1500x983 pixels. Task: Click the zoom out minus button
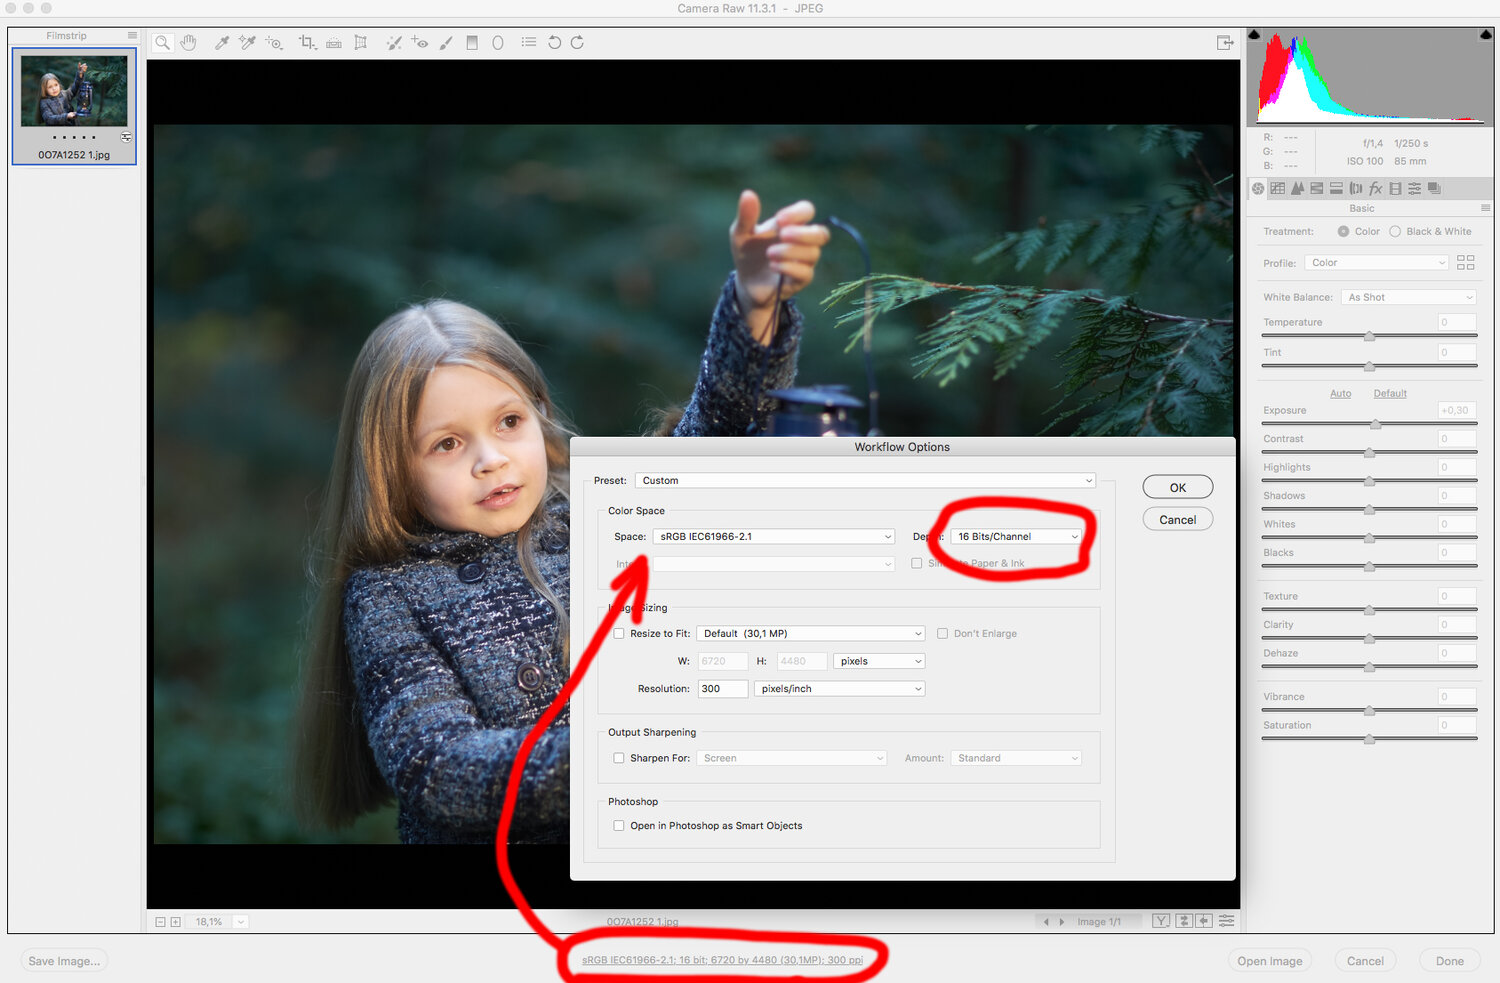(x=160, y=921)
